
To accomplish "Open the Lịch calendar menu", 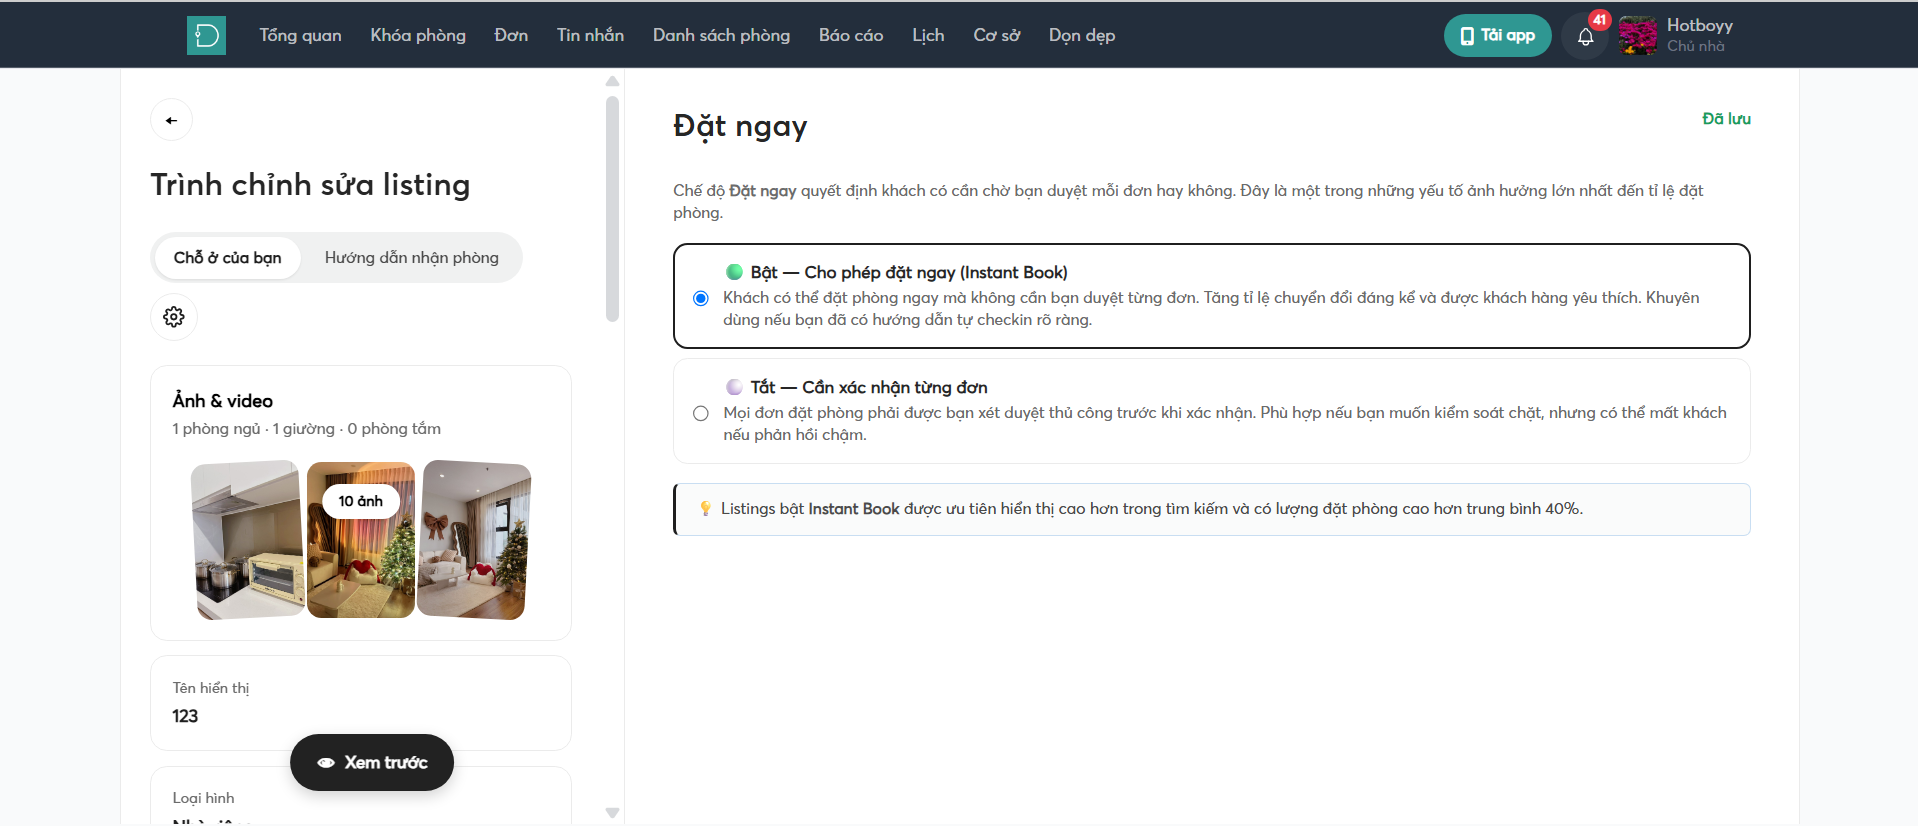I will tap(928, 35).
